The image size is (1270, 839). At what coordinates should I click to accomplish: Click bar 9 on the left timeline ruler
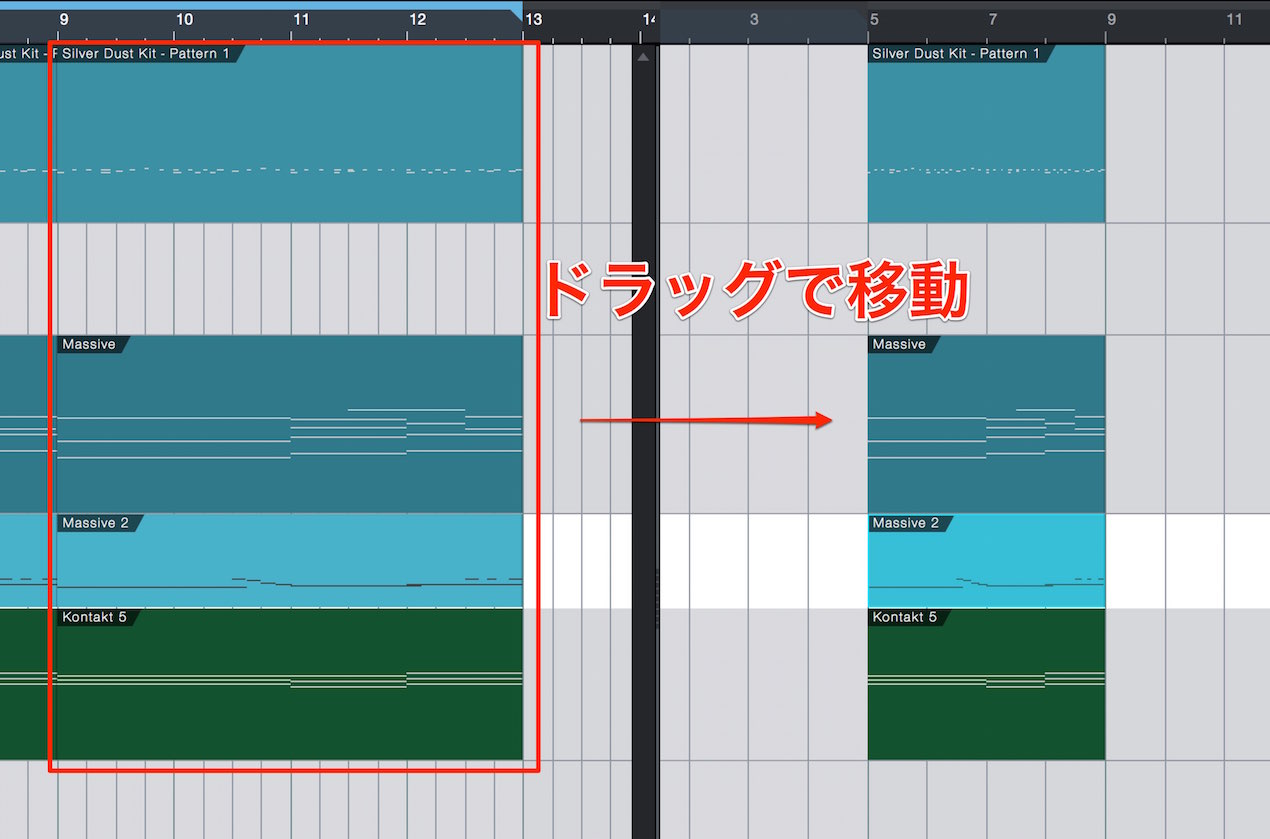coord(65,20)
